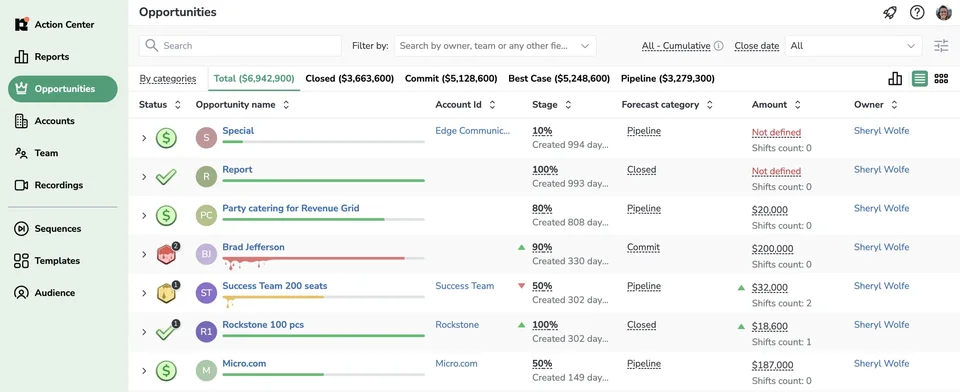Select Opportunities in sidebar
Viewport: 960px width, 392px height.
[62, 89]
